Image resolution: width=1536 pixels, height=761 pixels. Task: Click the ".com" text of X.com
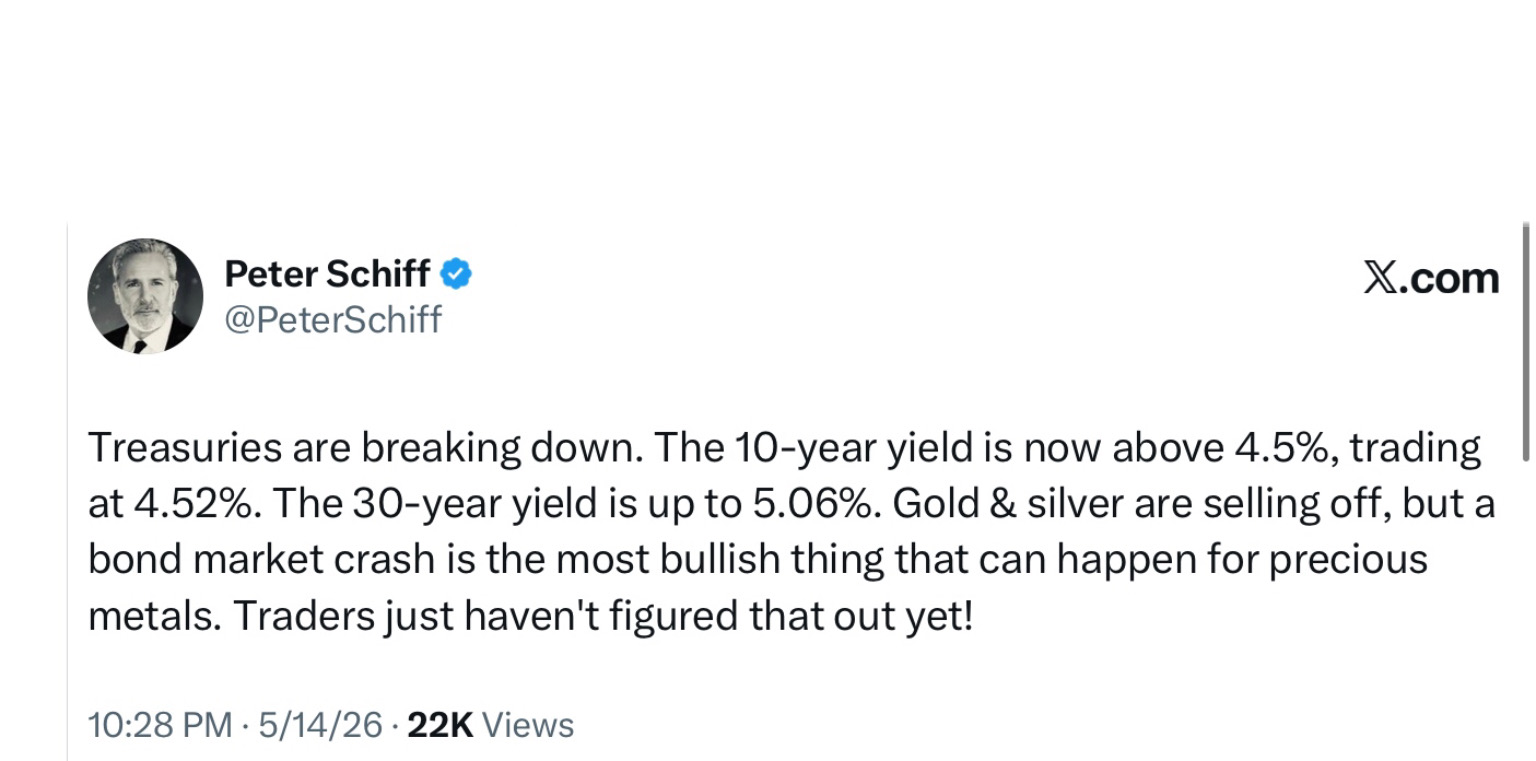point(1449,279)
